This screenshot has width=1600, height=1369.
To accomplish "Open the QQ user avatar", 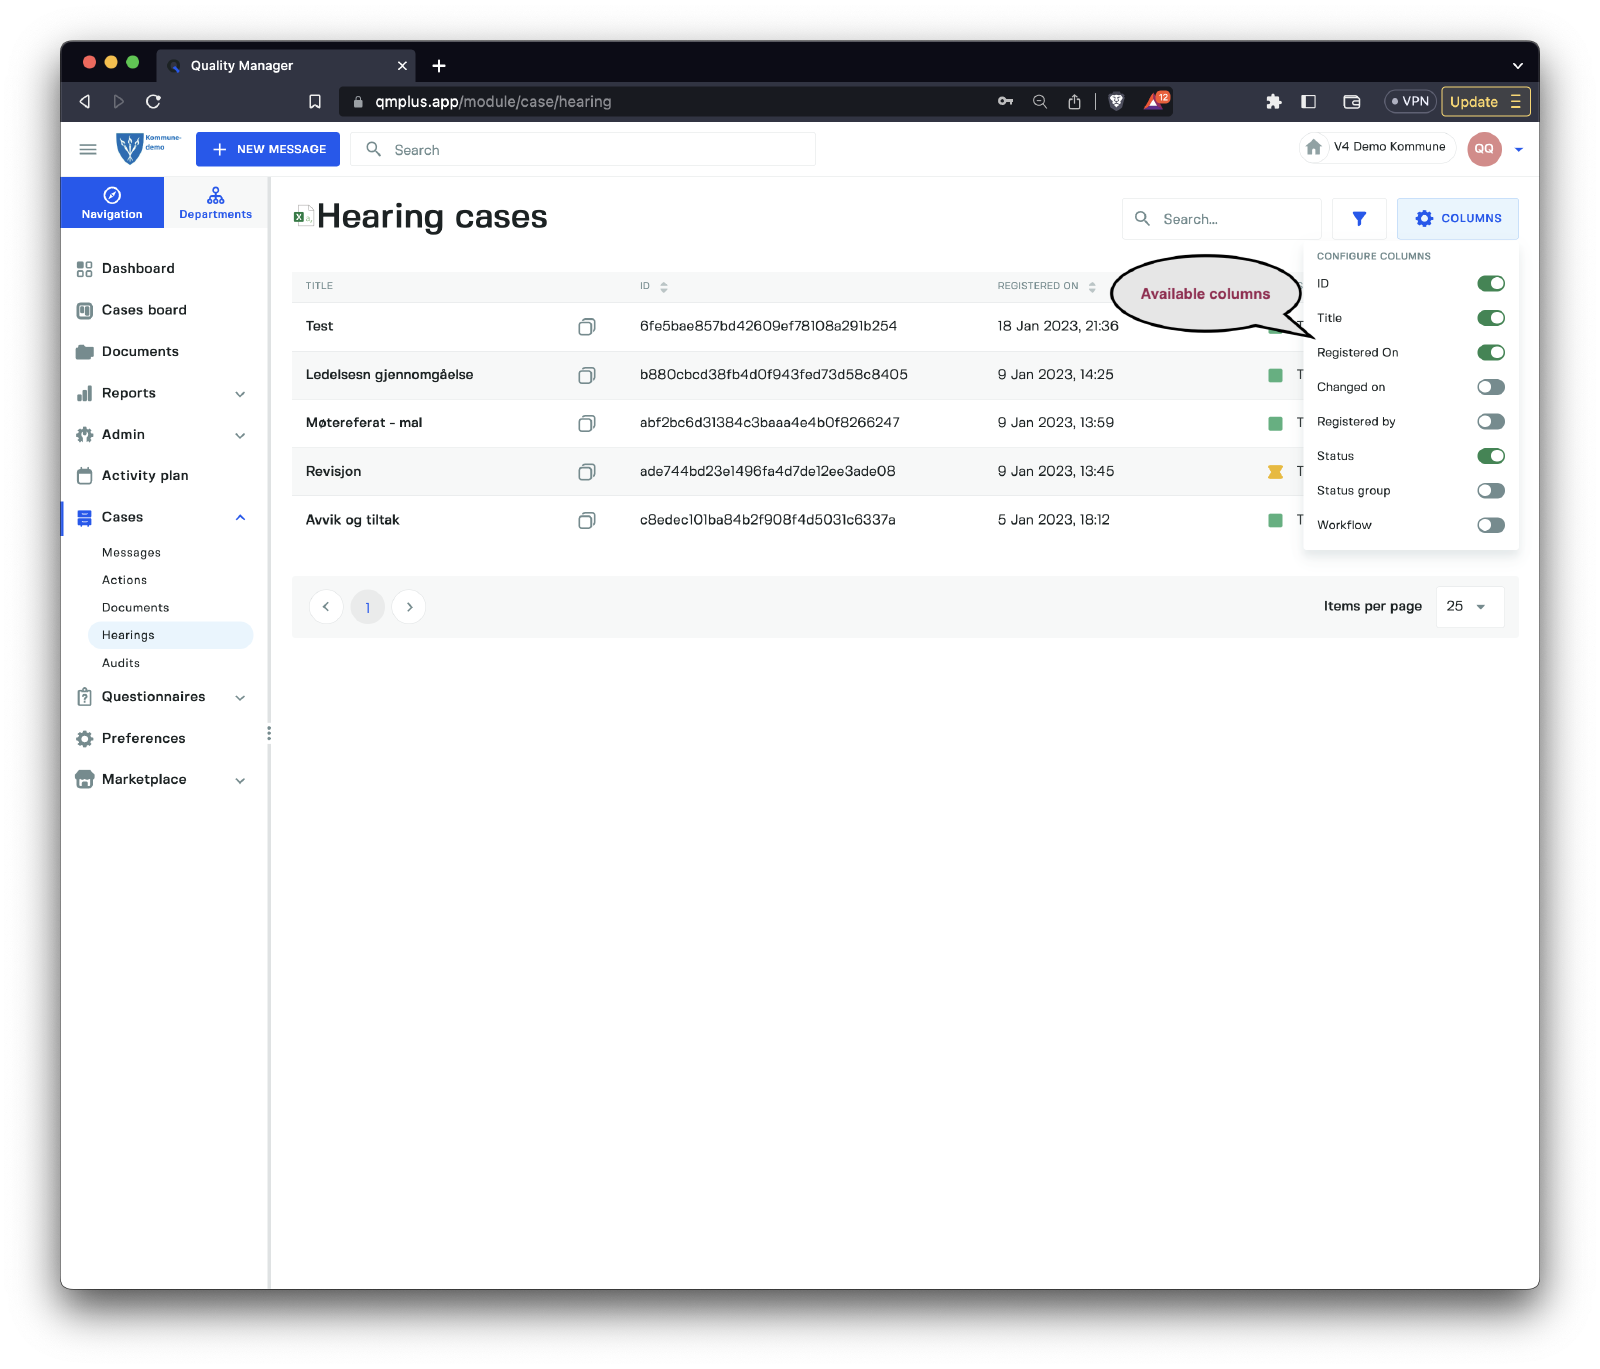I will click(1484, 149).
